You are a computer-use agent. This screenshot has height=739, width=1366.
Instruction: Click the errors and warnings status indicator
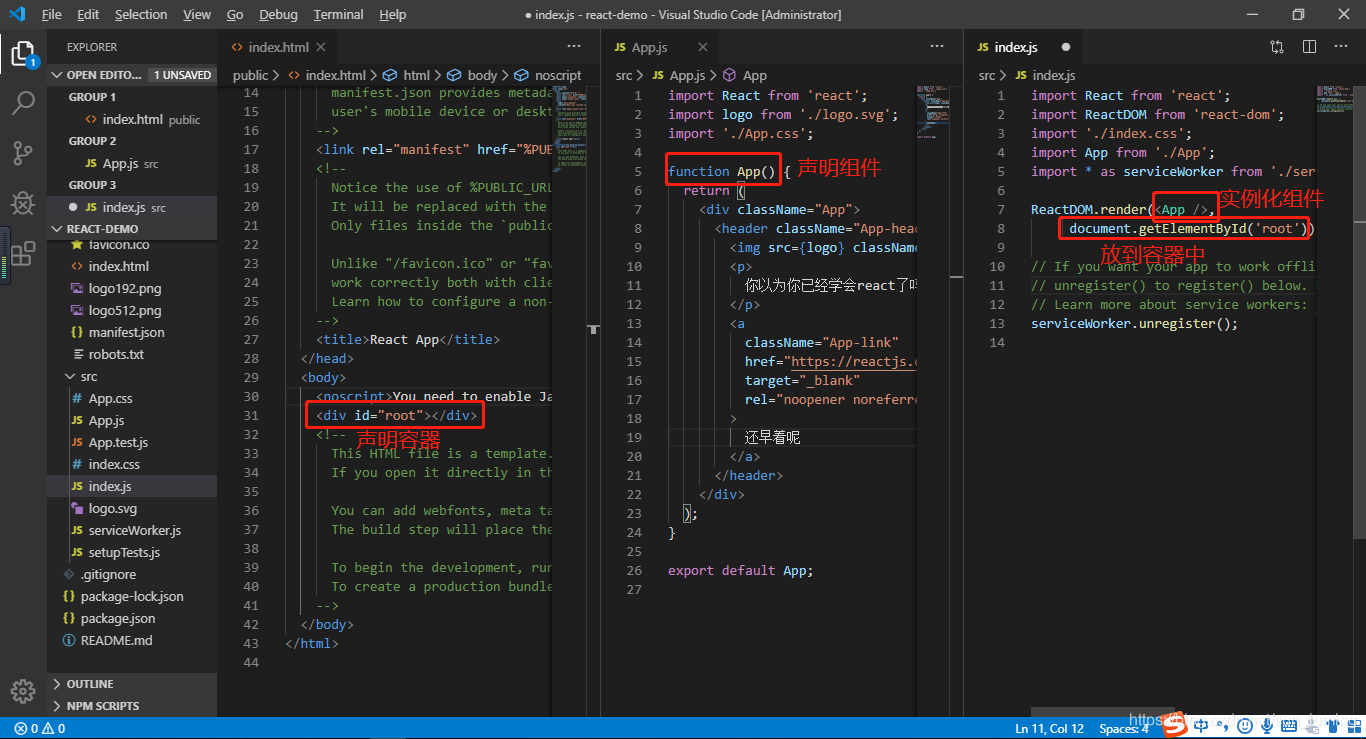point(40,728)
